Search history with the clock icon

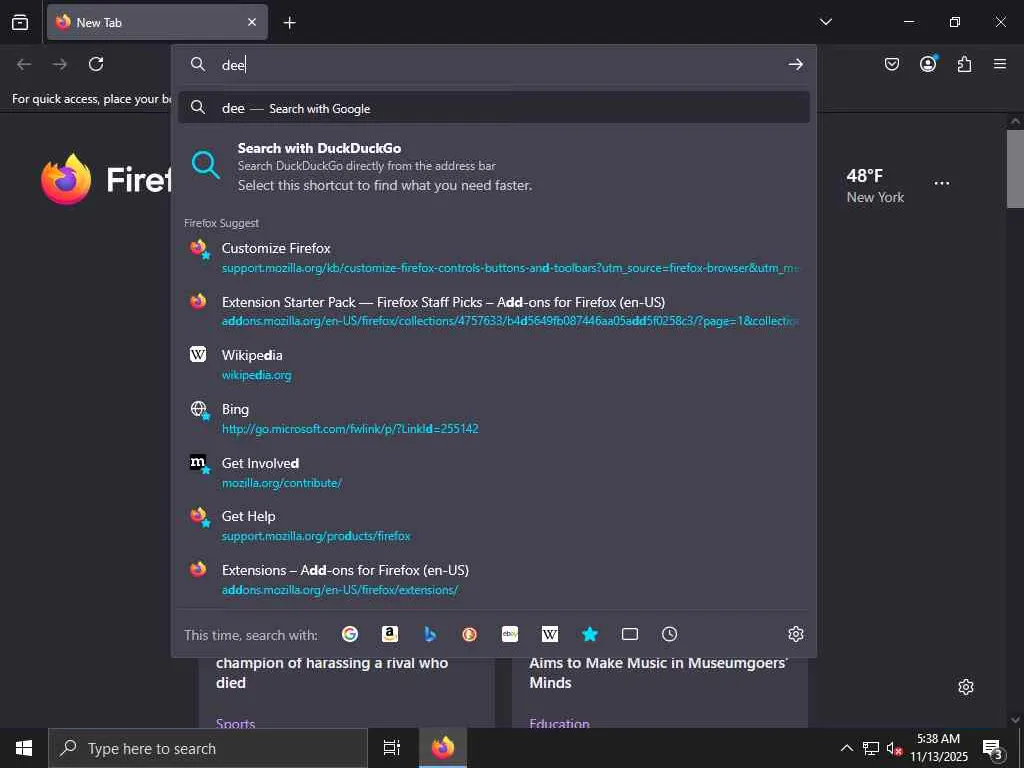point(669,634)
